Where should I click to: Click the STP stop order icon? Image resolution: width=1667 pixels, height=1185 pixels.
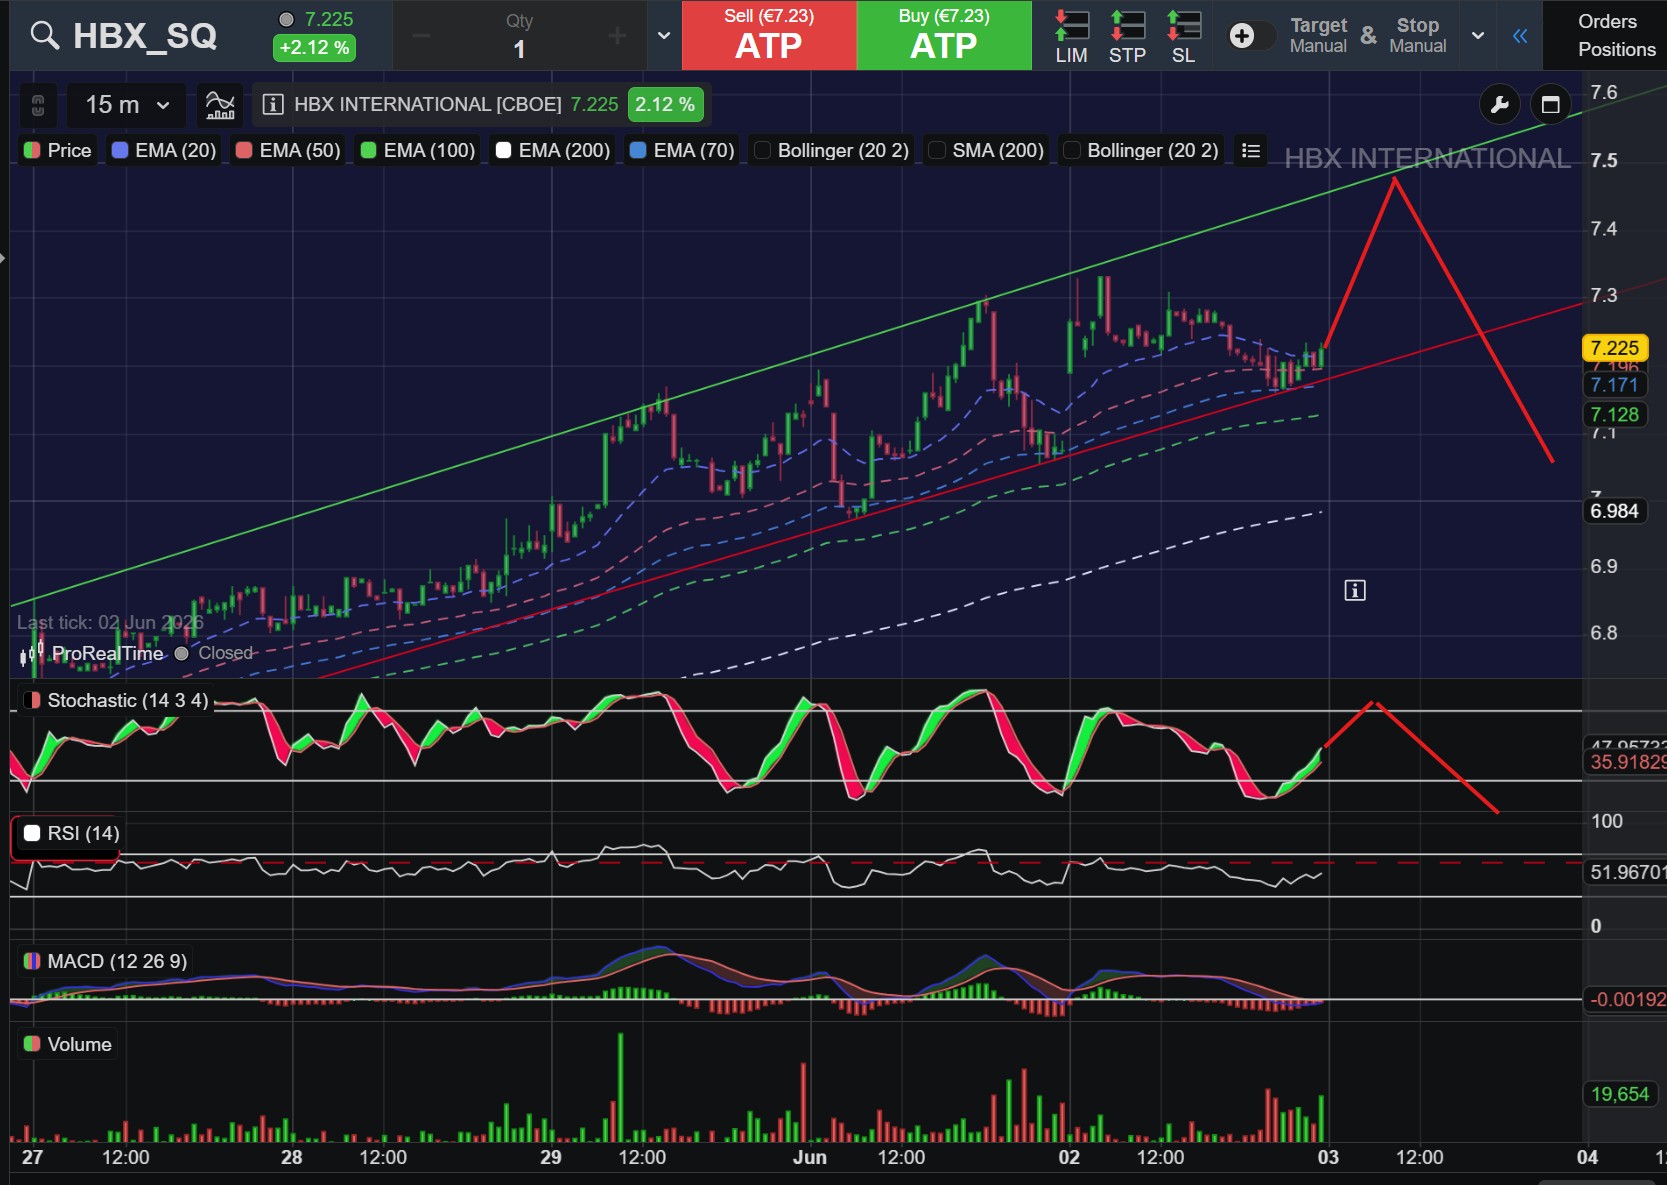pos(1127,36)
